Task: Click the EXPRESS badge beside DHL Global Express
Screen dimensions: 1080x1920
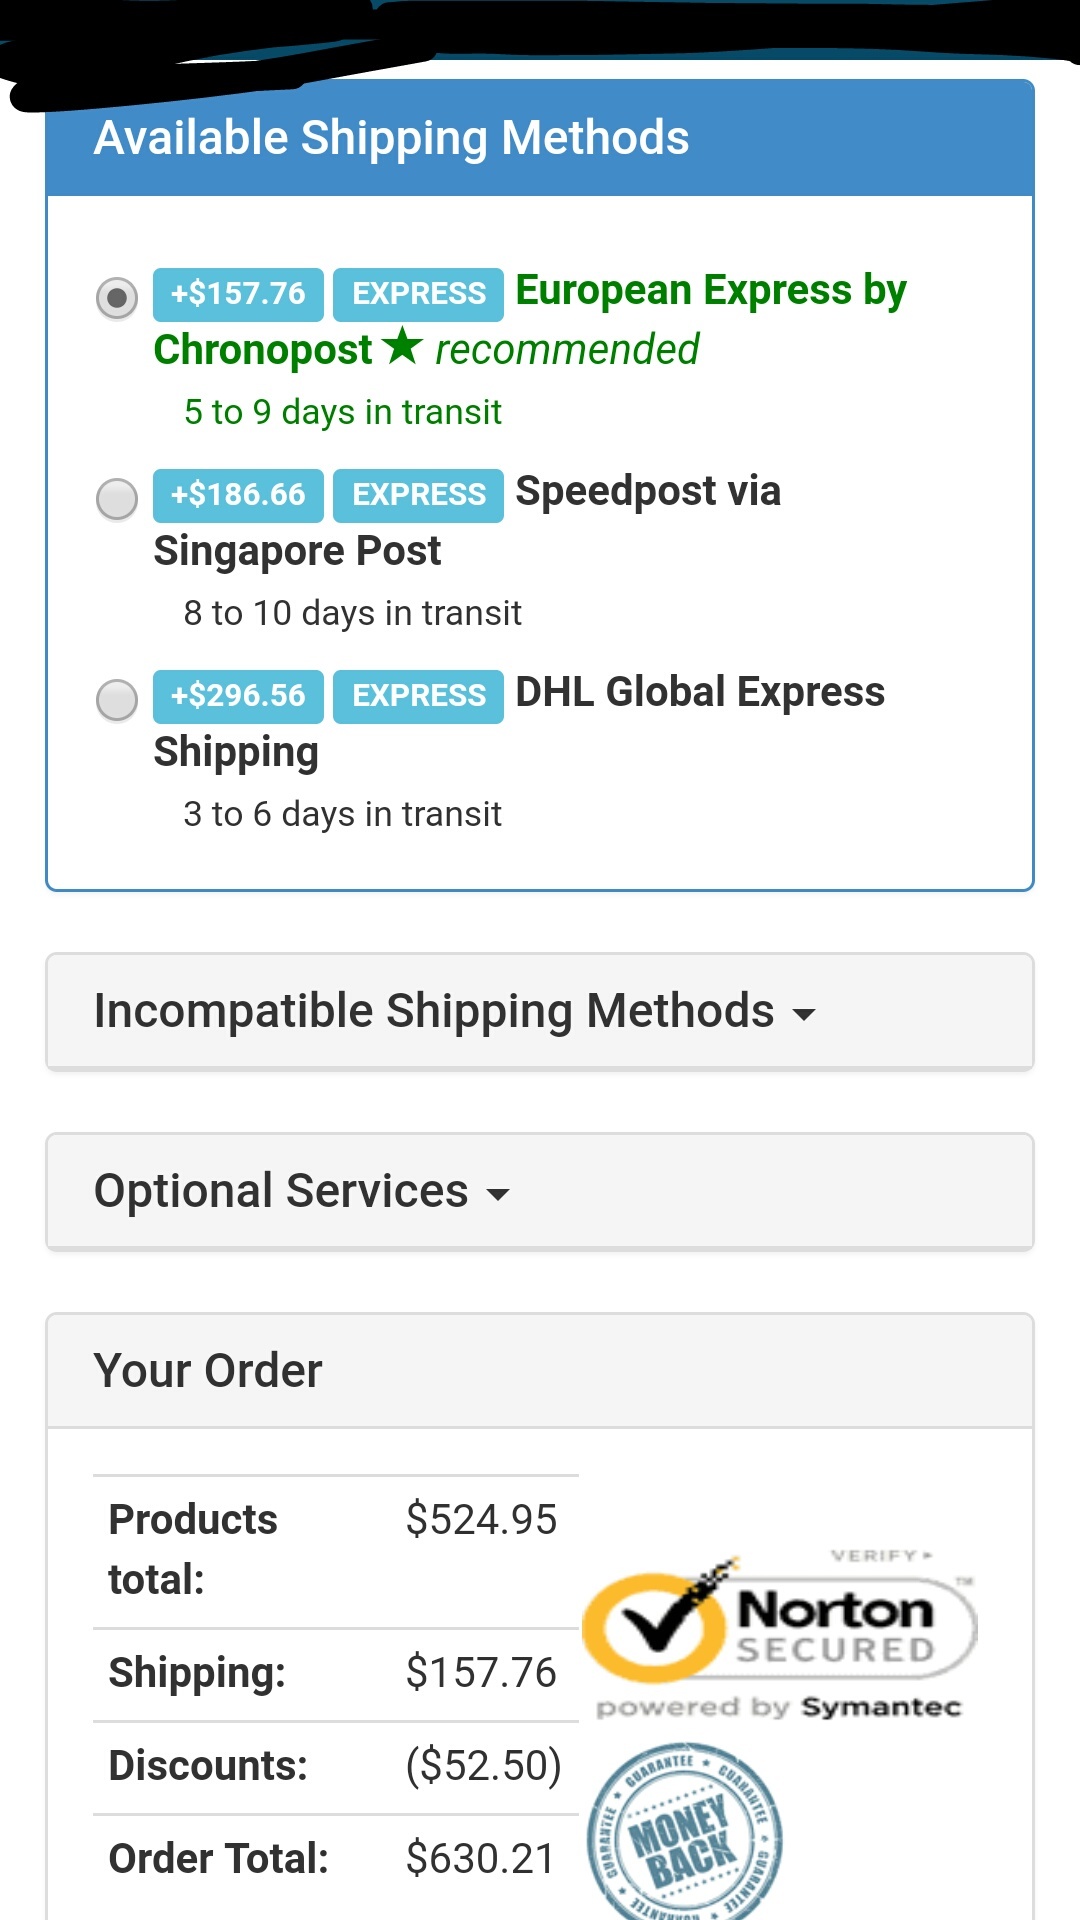Action: (418, 696)
